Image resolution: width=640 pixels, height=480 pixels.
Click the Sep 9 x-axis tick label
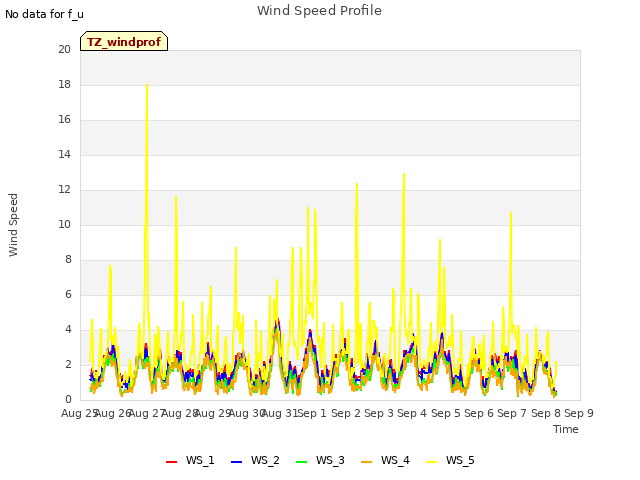tap(579, 413)
